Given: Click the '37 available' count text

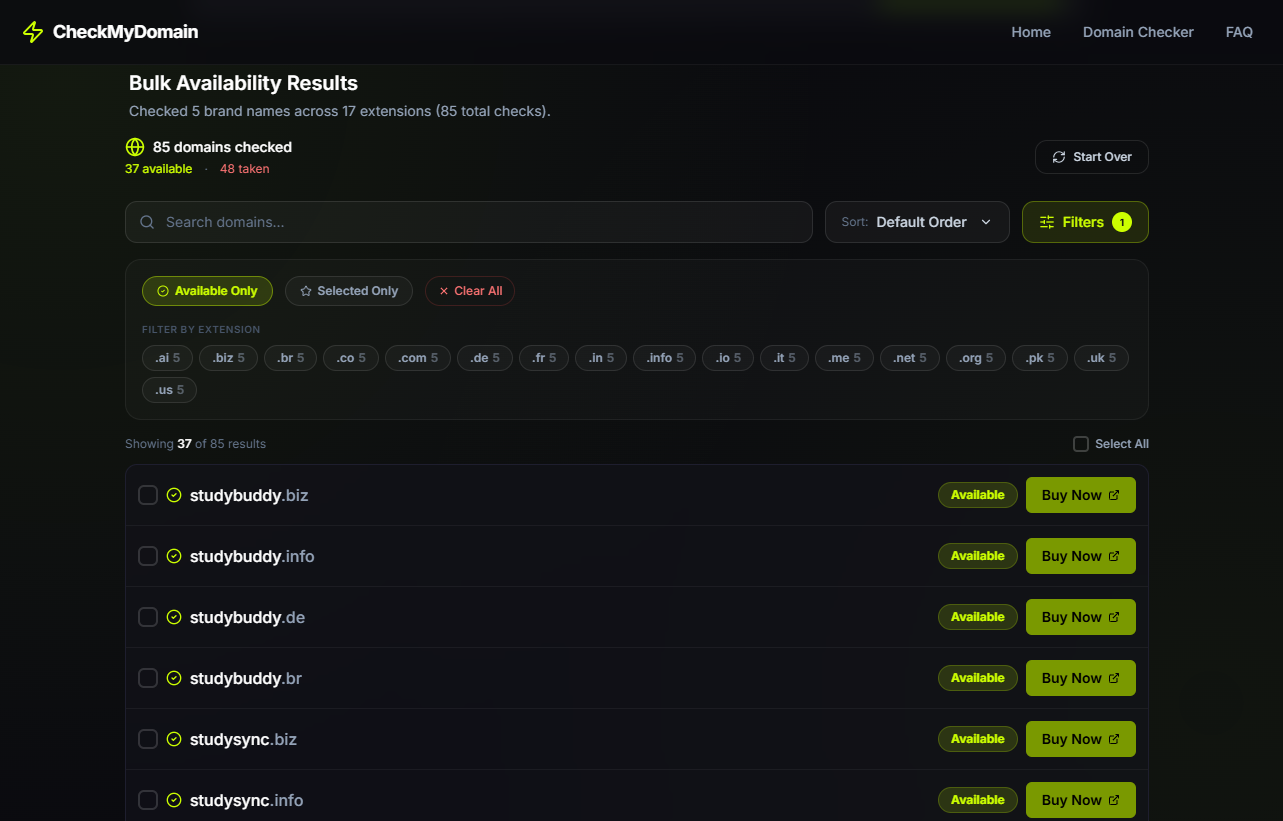Looking at the screenshot, I should pyautogui.click(x=158, y=169).
